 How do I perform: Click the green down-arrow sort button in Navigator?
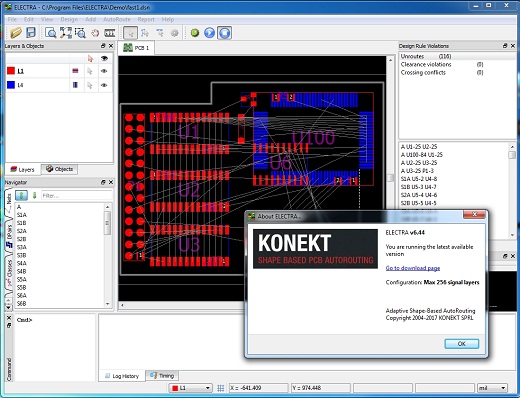(34, 195)
